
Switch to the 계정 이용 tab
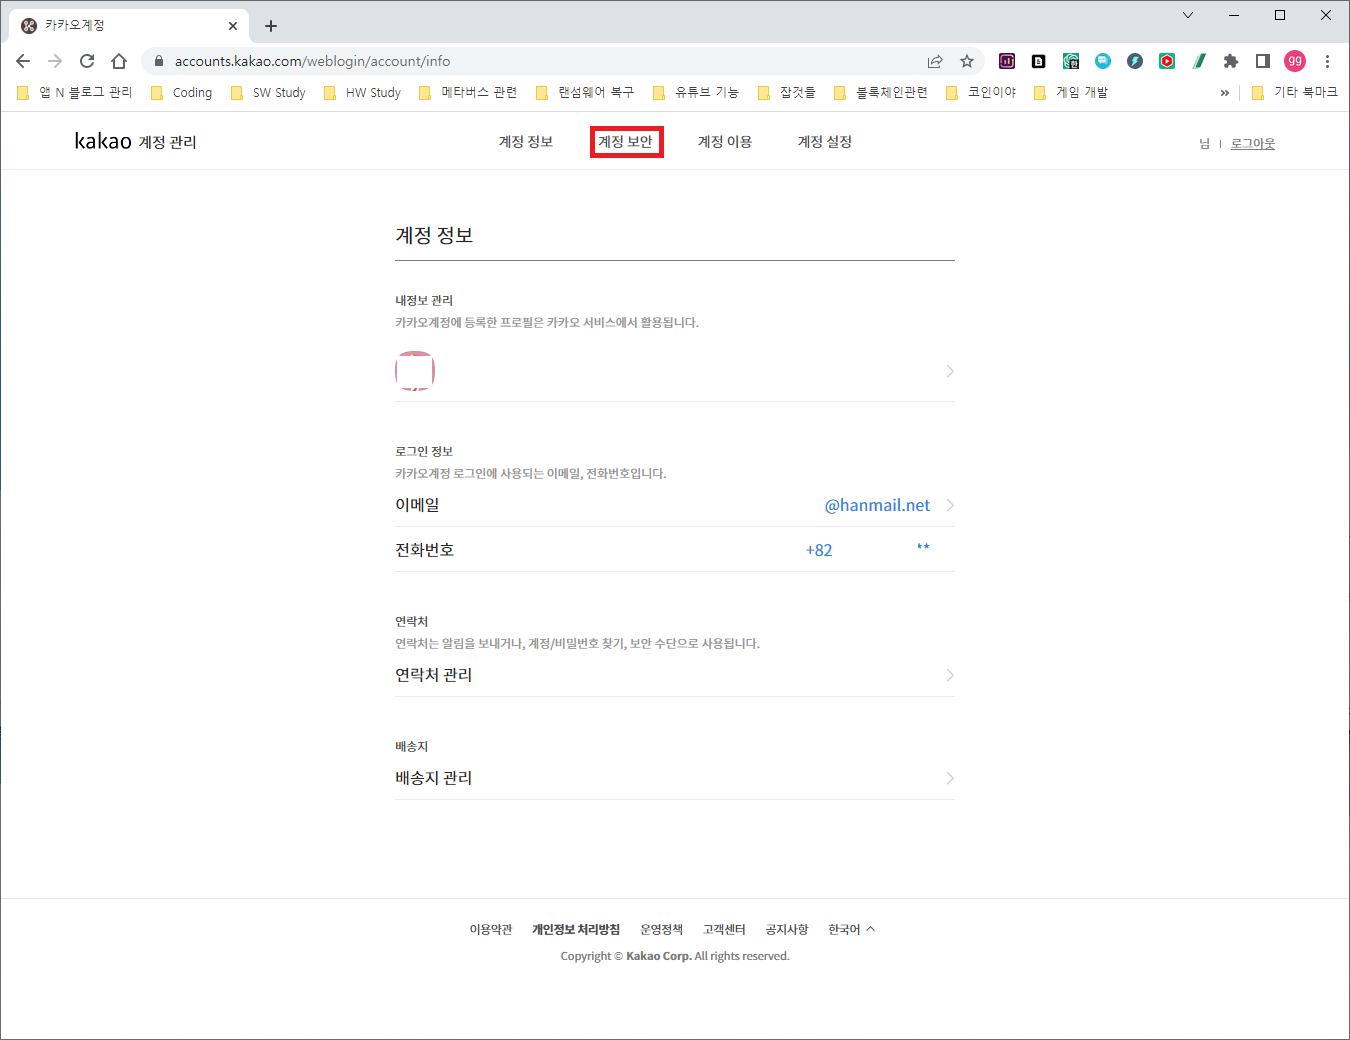pos(725,141)
